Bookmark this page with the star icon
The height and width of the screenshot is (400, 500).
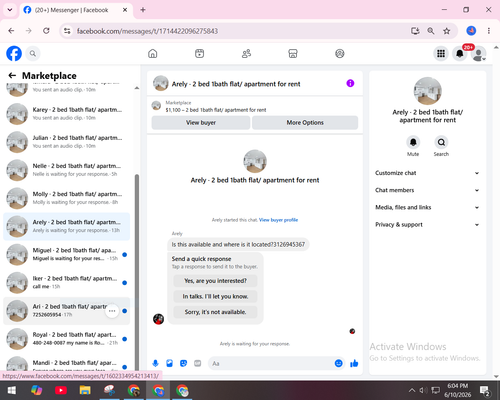click(447, 31)
